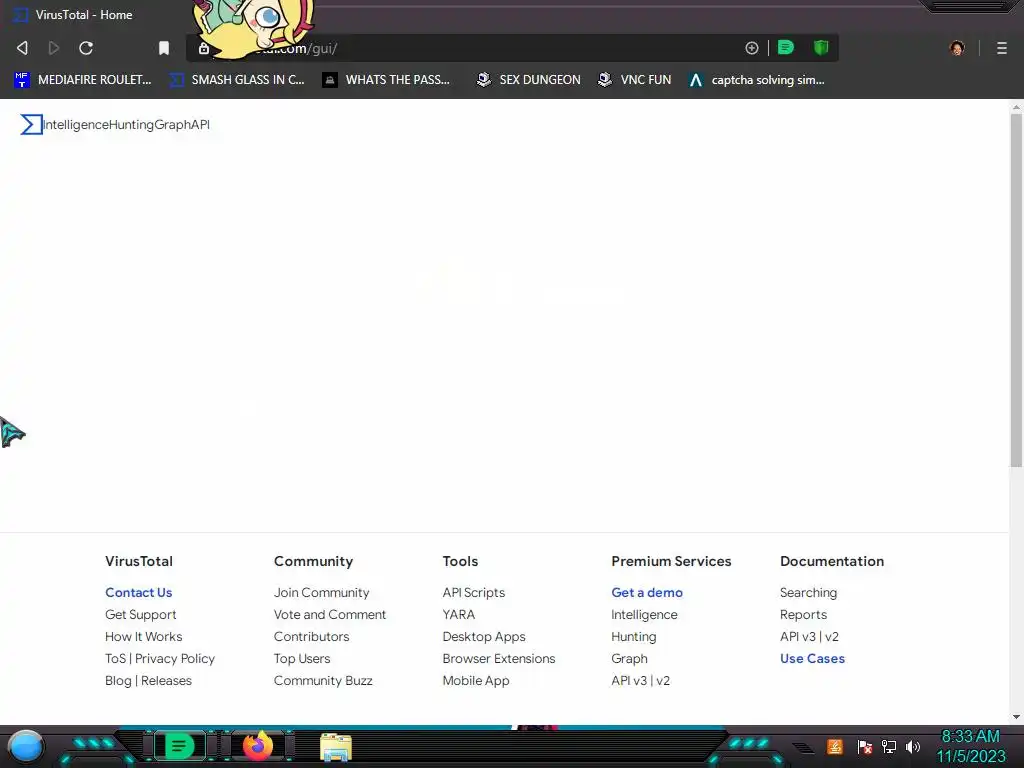Open the SMASH GLASS IN C... bookmark
Image resolution: width=1024 pixels, height=768 pixels.
[236, 80]
